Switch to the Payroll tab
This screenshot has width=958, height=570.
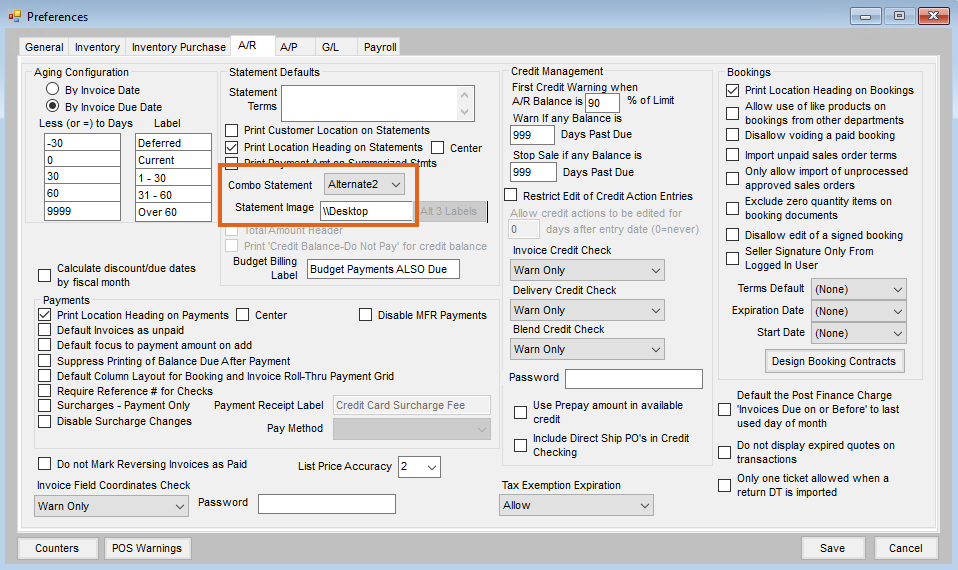[380, 47]
